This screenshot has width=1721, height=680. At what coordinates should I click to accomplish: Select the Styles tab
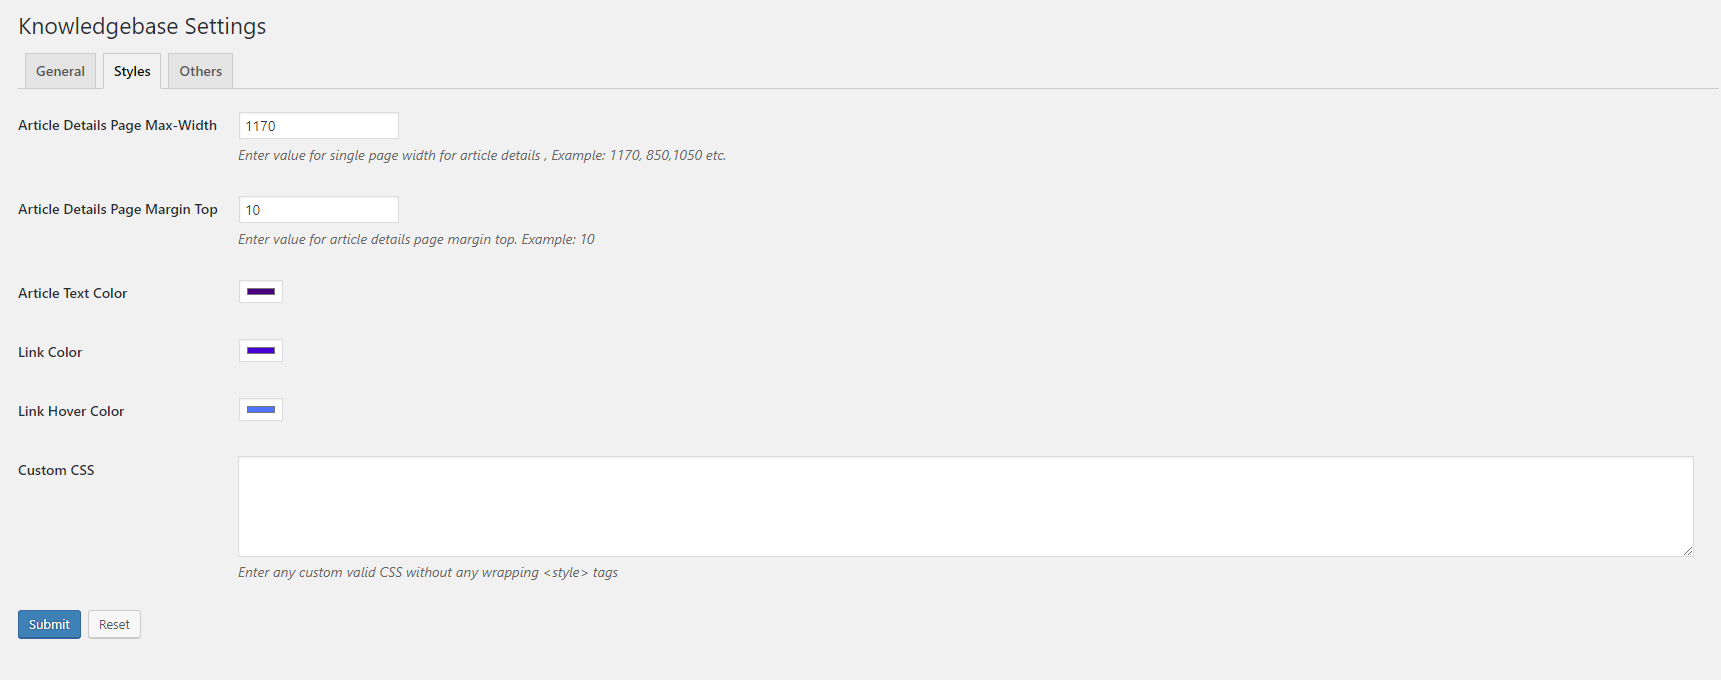132,71
